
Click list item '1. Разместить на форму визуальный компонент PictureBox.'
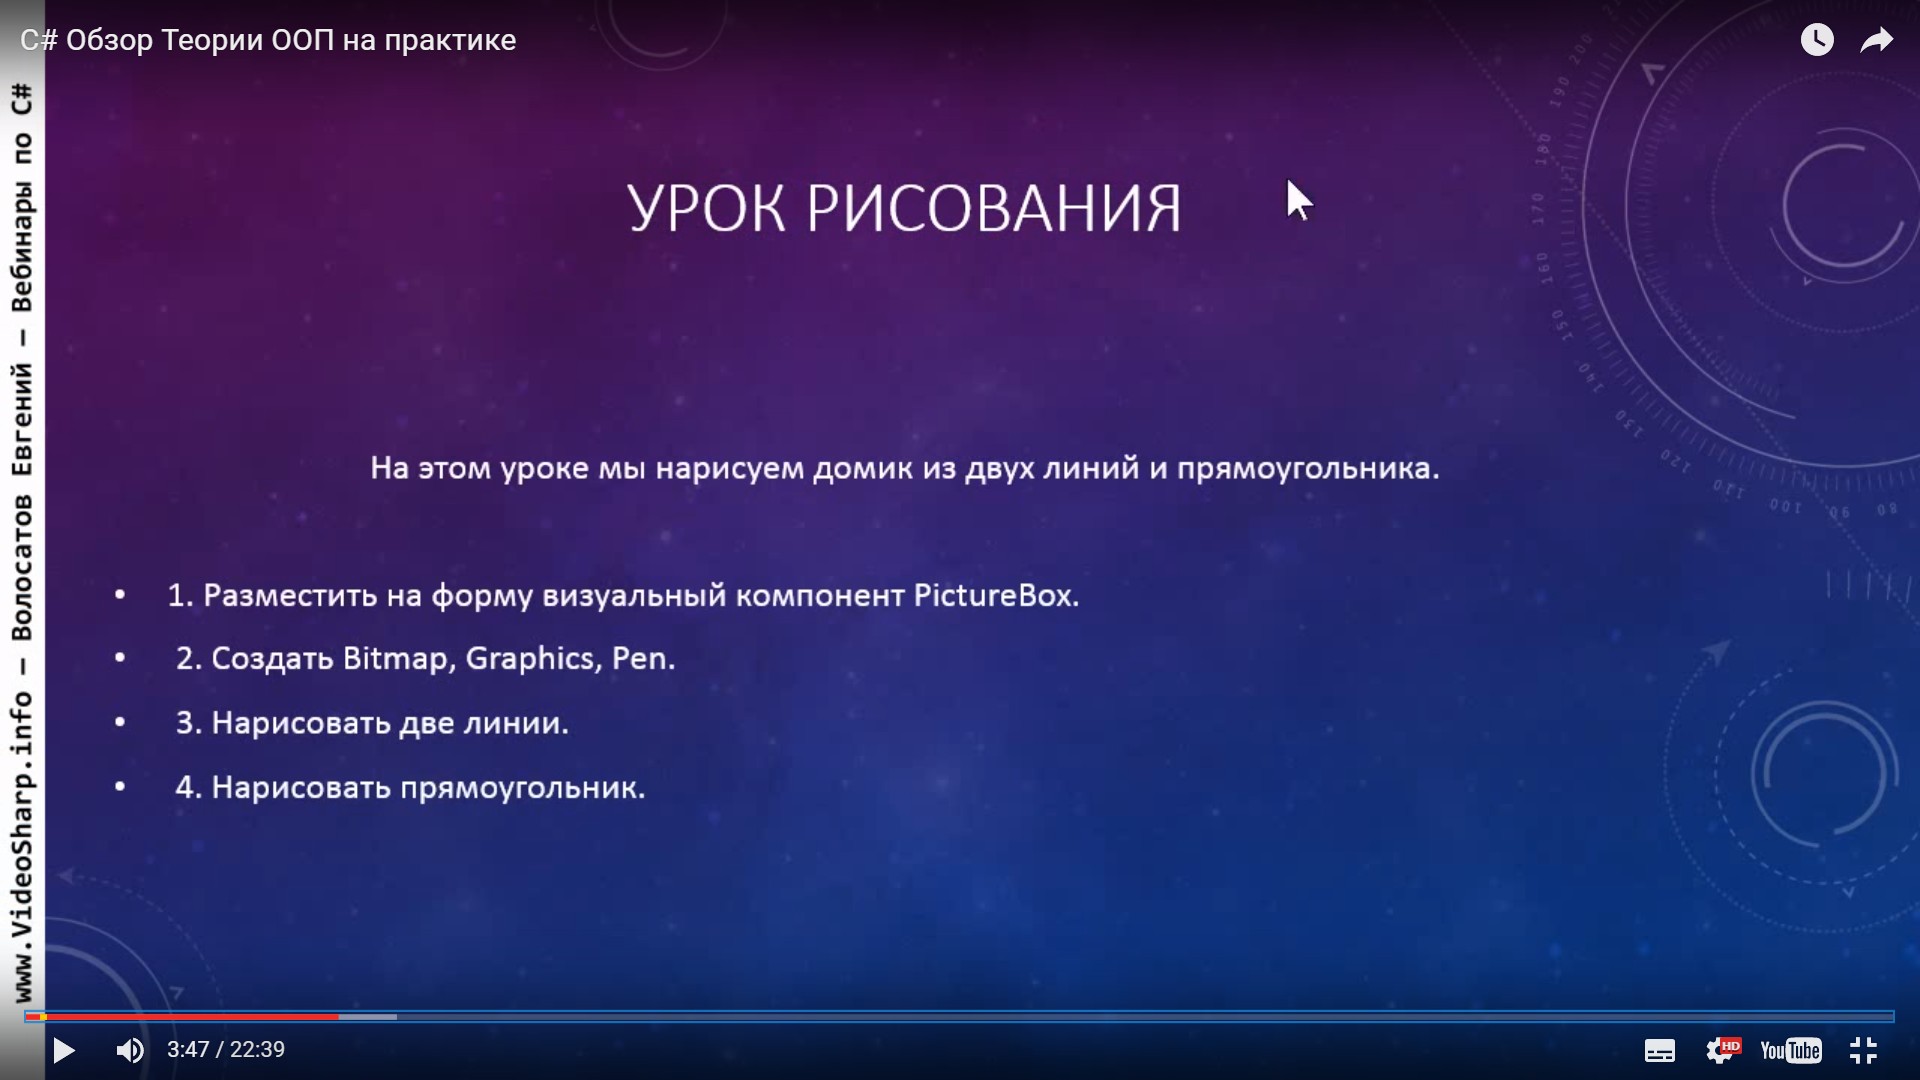[x=623, y=595]
